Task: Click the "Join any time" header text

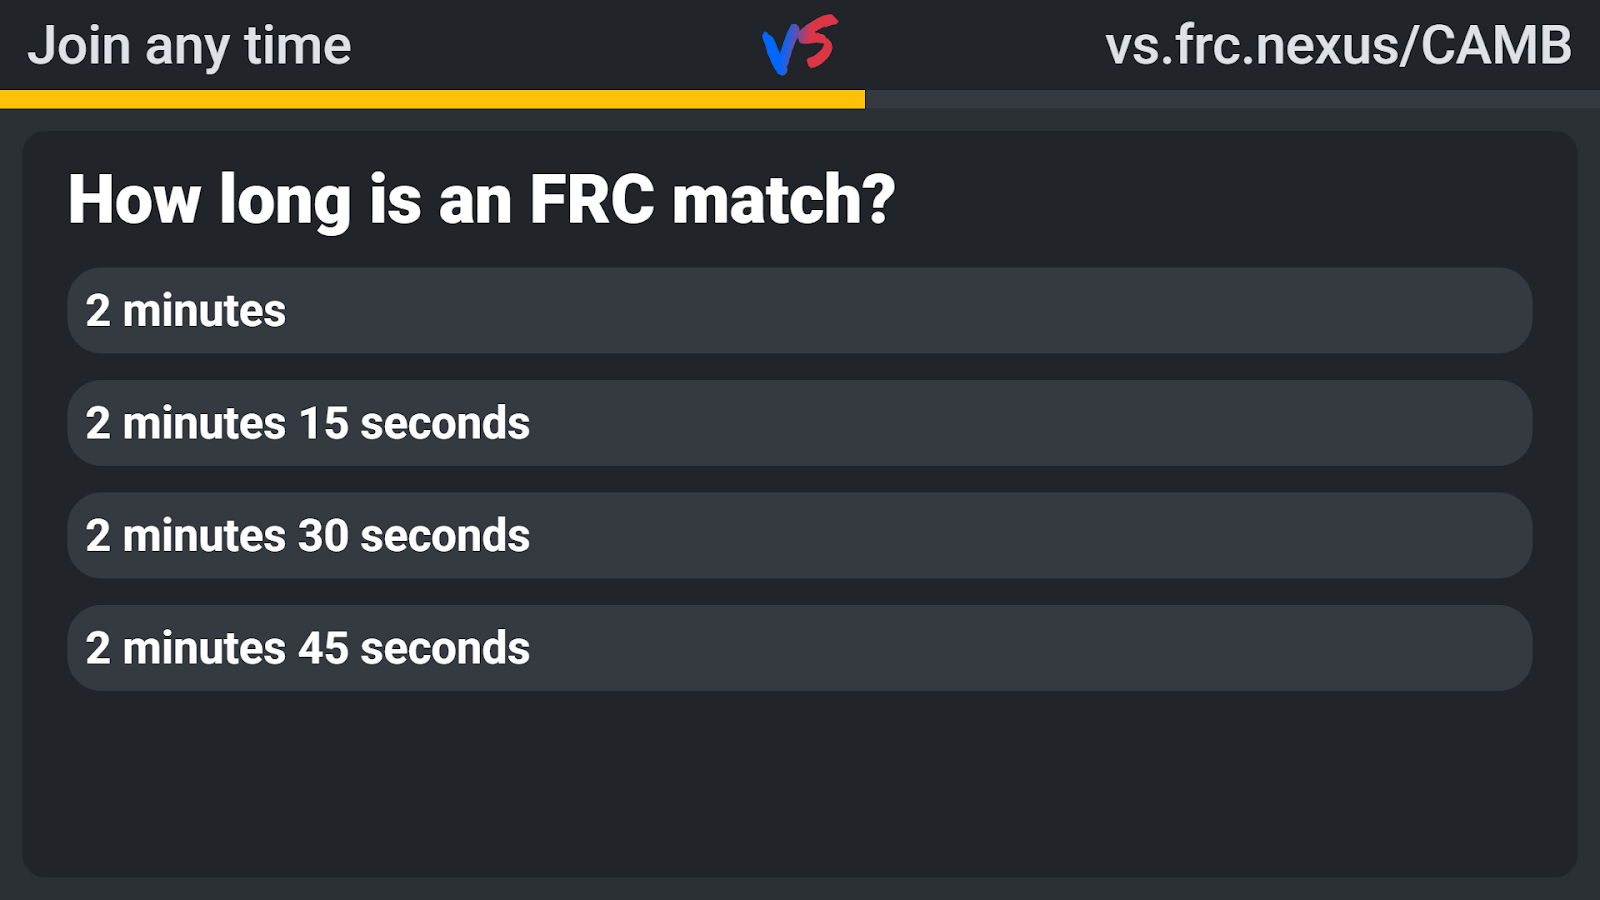Action: coord(189,46)
